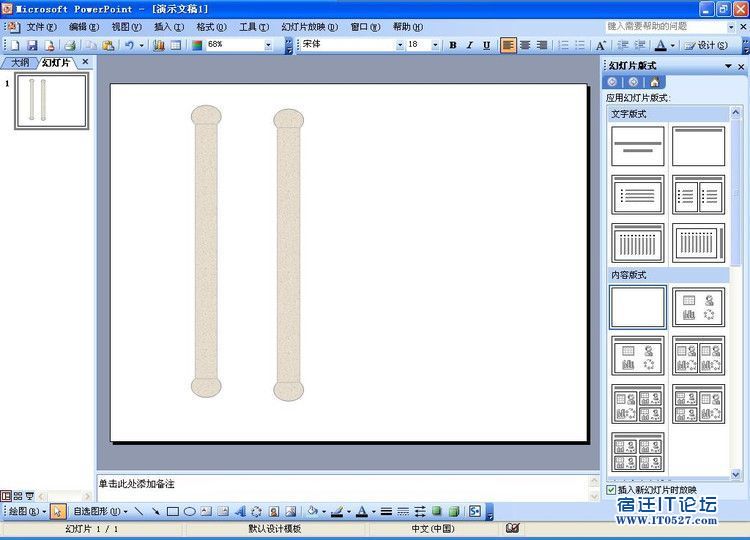Toggle Center alignment button
This screenshot has width=750, height=540.
pos(525,45)
